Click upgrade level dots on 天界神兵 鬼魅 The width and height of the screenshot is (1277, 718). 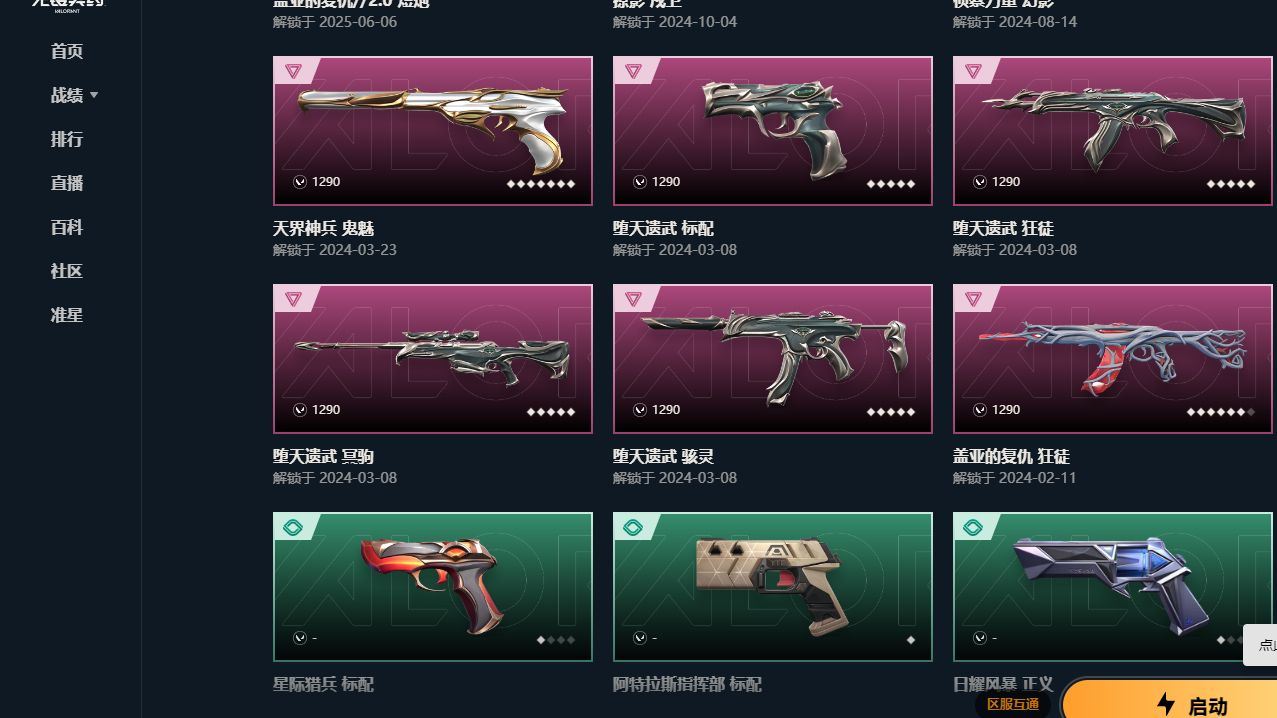point(541,184)
